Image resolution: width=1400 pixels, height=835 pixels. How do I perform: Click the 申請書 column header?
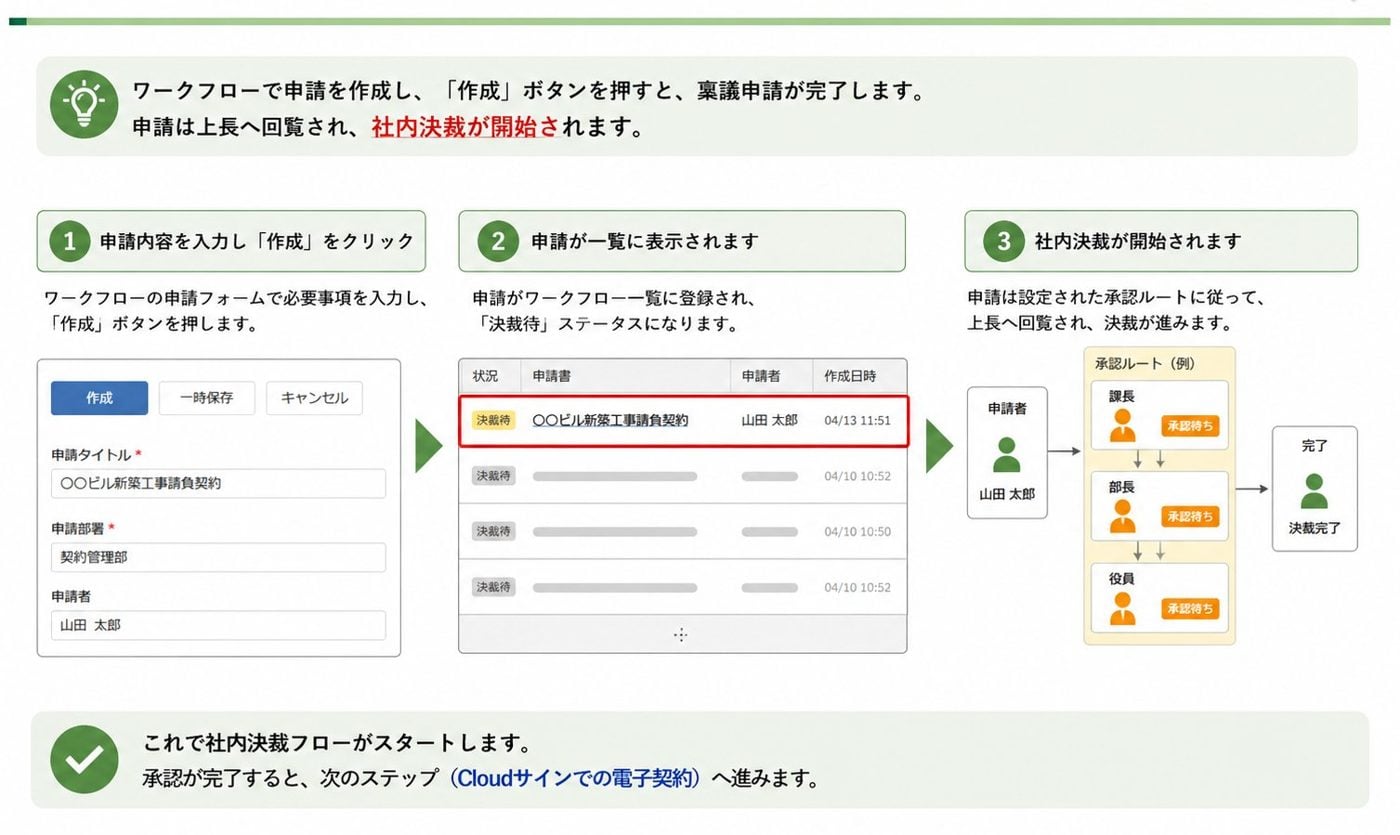pos(552,377)
